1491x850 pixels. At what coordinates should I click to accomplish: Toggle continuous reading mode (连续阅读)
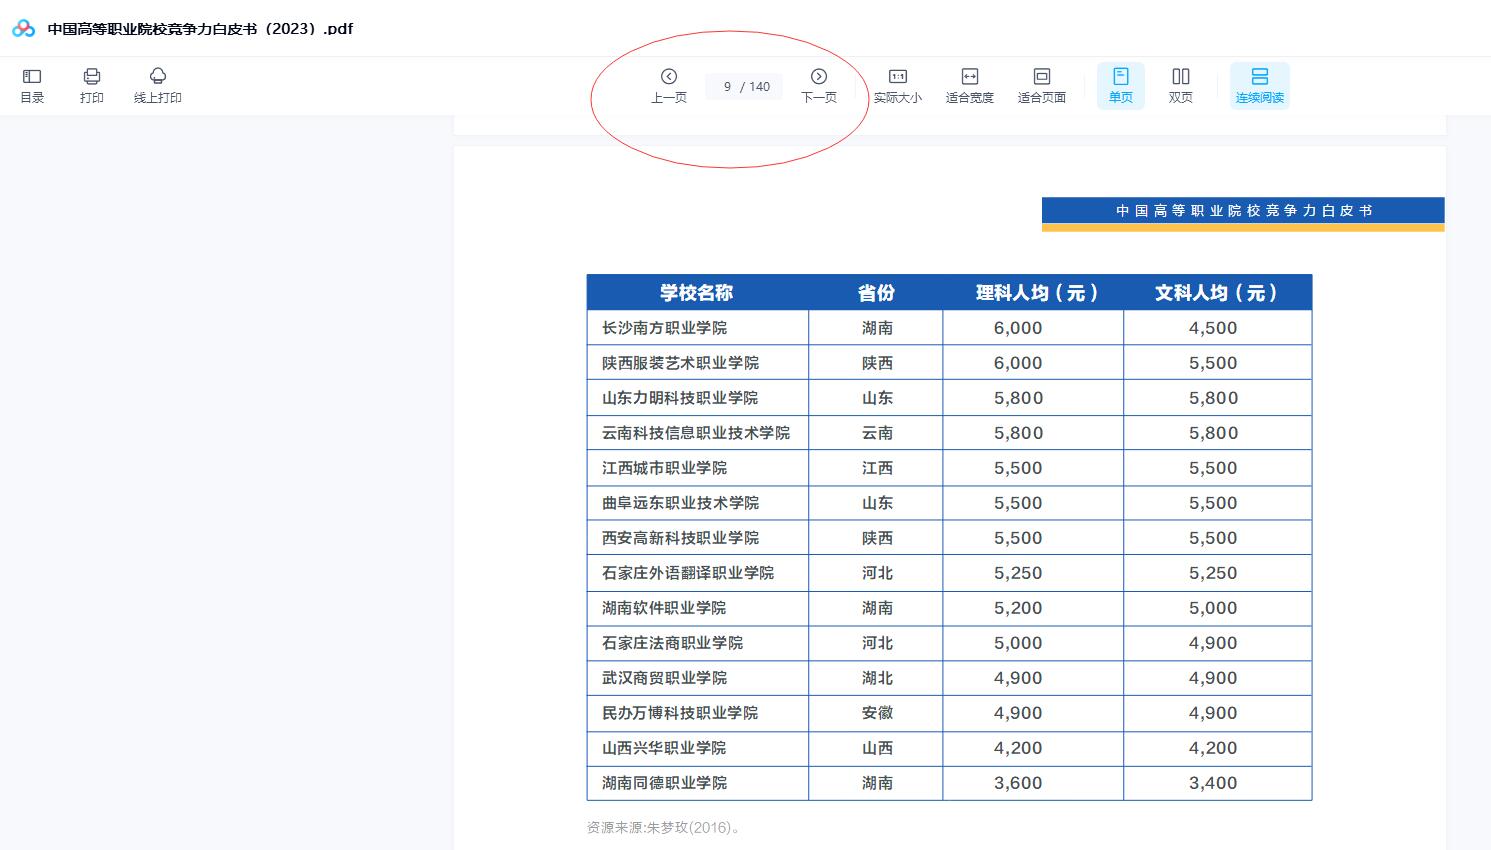pos(1259,85)
